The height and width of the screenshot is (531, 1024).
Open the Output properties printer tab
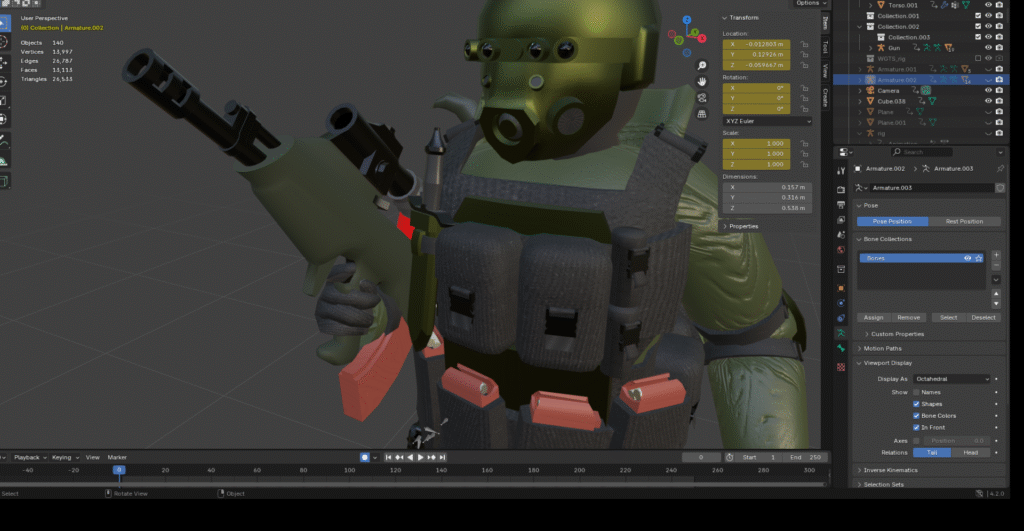(x=841, y=204)
